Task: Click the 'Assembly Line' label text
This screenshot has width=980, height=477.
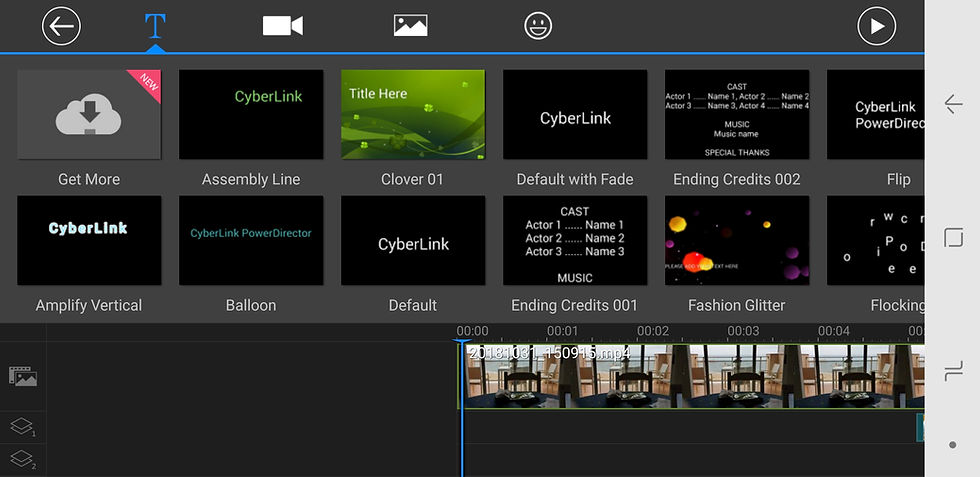Action: point(251,179)
